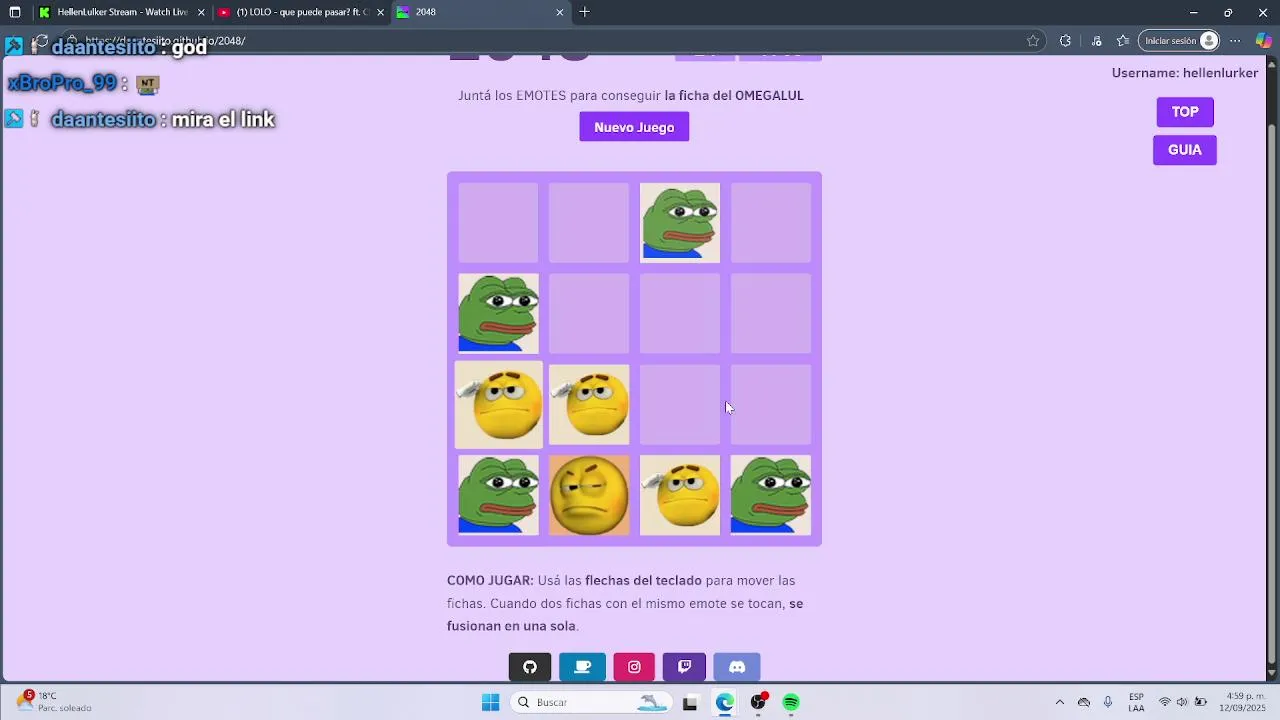Click the microphone tray icon
Viewport: 1280px width, 720px height.
pyautogui.click(x=1108, y=702)
